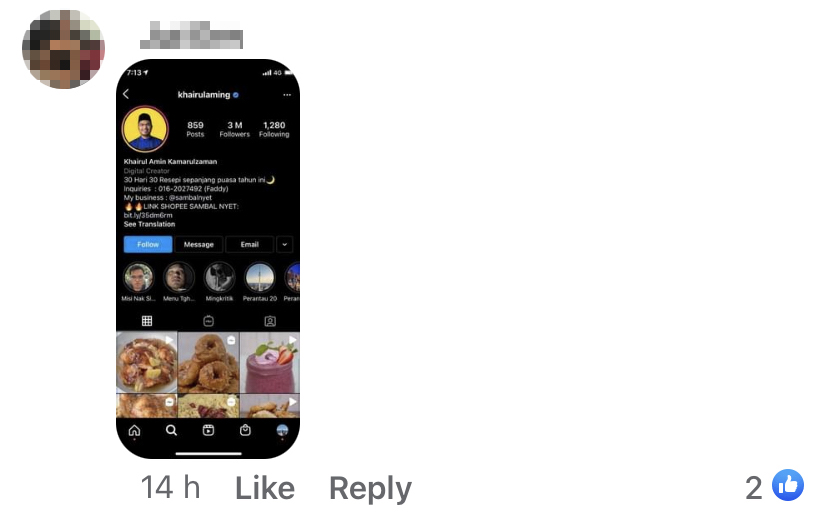This screenshot has height=512, width=828.
Task: Click the blue Follow button
Action: 148,244
